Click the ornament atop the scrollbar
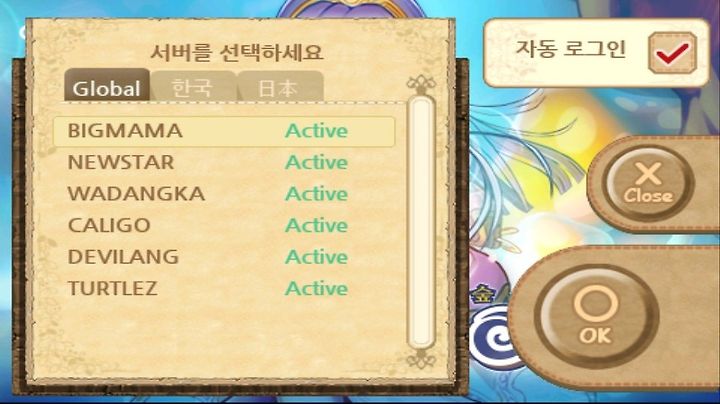Viewport: 720px width, 404px height. (421, 84)
